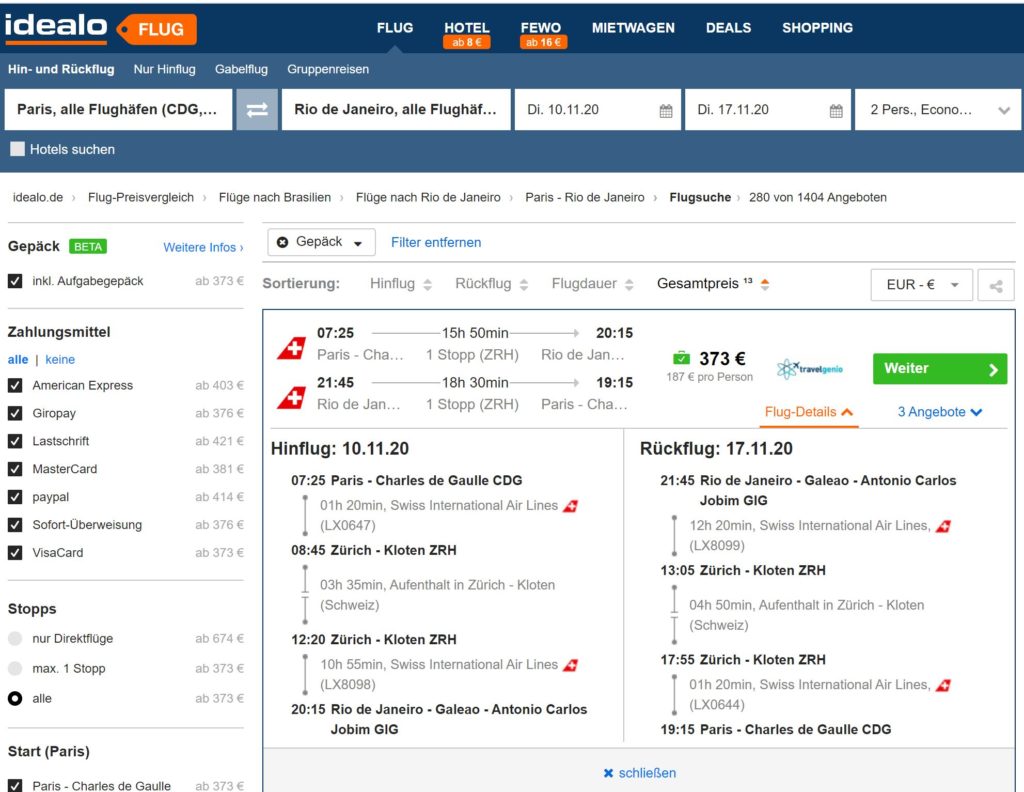This screenshot has height=792, width=1024.
Task: Click Flüge nach Brasilien breadcrumb
Action: tap(275, 197)
